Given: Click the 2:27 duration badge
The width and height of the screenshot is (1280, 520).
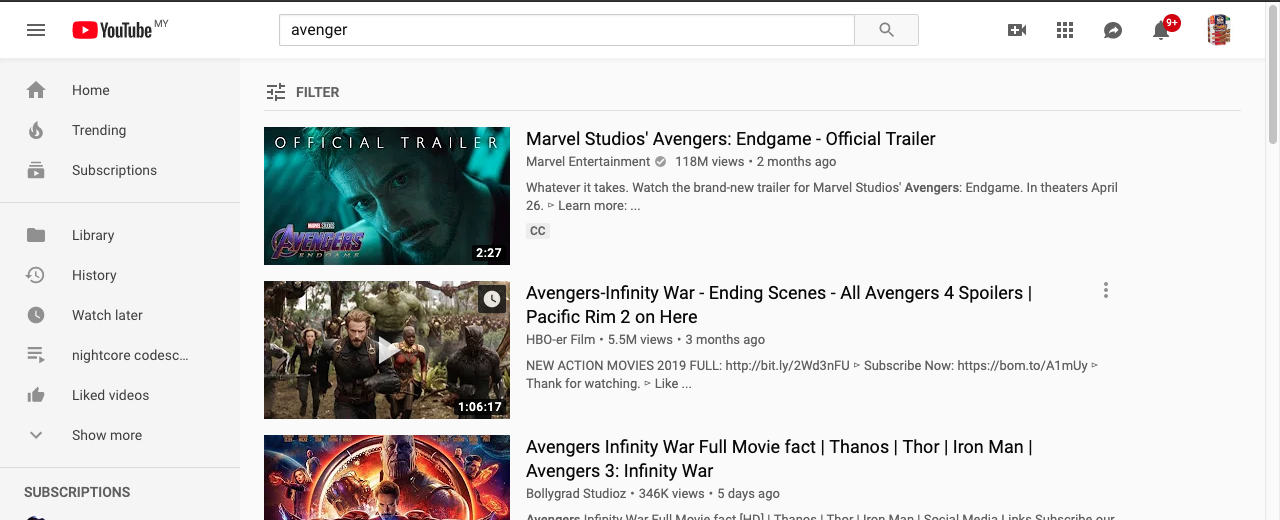Looking at the screenshot, I should (x=489, y=253).
